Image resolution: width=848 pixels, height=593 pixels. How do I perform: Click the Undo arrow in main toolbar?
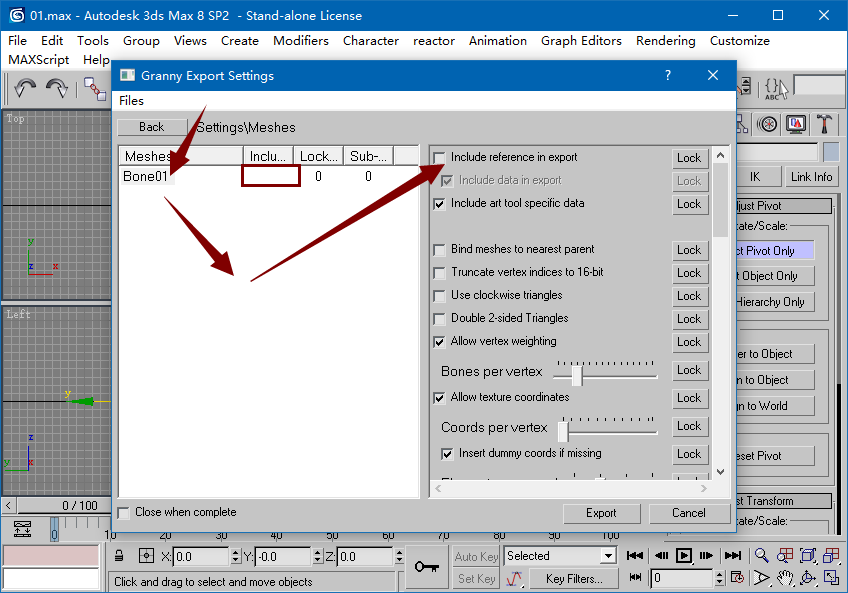click(x=25, y=88)
